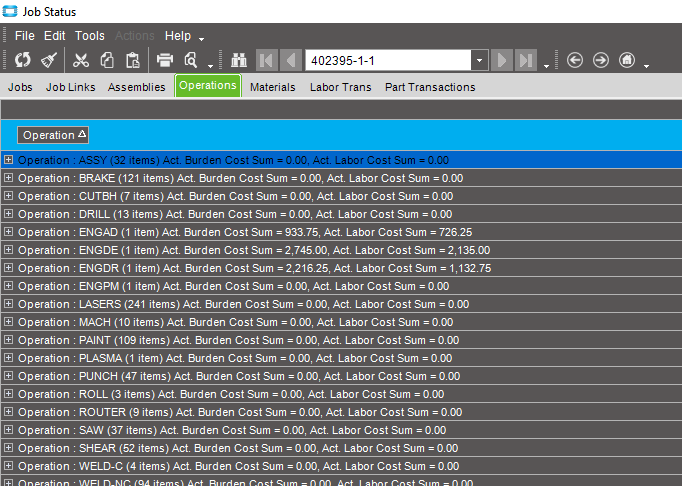Select row text 'Operation : LASERS (241 items)'
The image size is (682, 486).
pyautogui.click(x=99, y=304)
